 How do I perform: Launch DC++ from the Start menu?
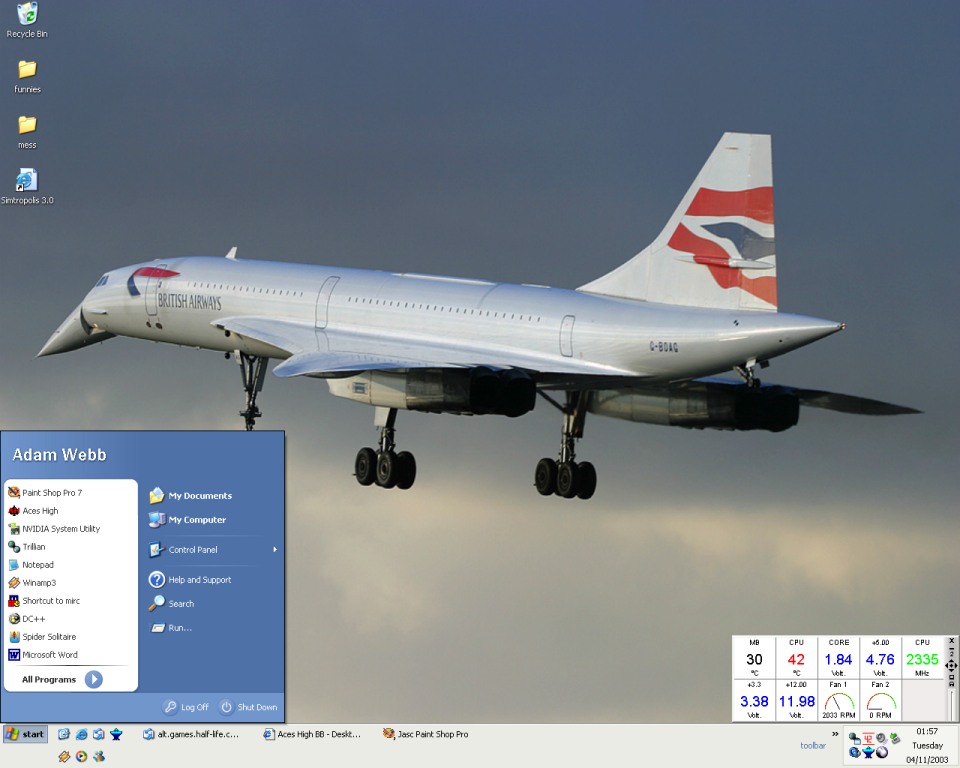[70, 619]
